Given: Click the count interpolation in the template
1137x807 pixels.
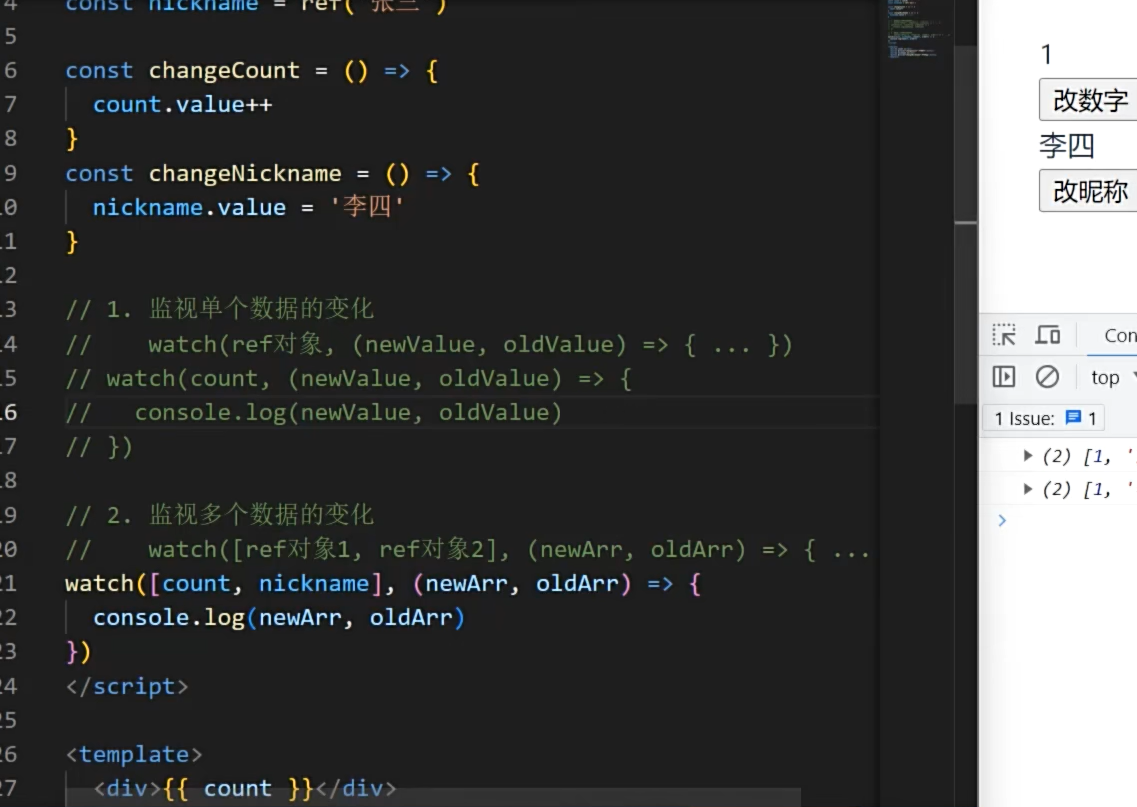Looking at the screenshot, I should (238, 788).
